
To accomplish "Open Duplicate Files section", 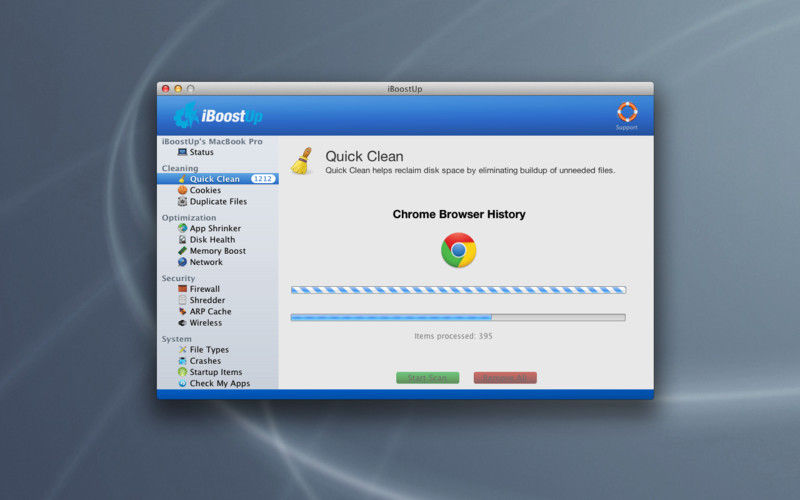I will (x=218, y=202).
